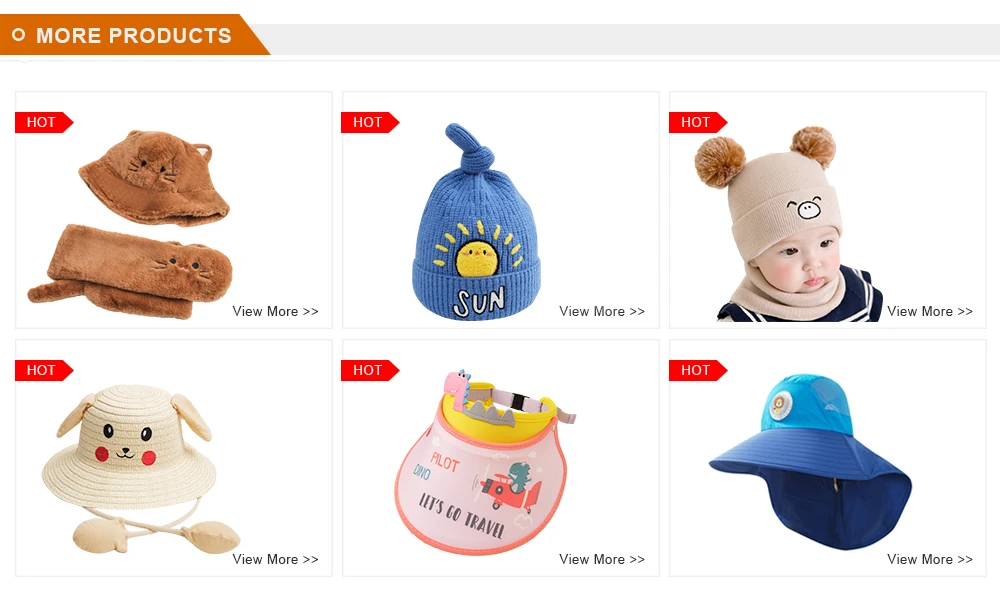
Task: Click the HOT badge on blue SUN beanie
Action: (x=371, y=122)
